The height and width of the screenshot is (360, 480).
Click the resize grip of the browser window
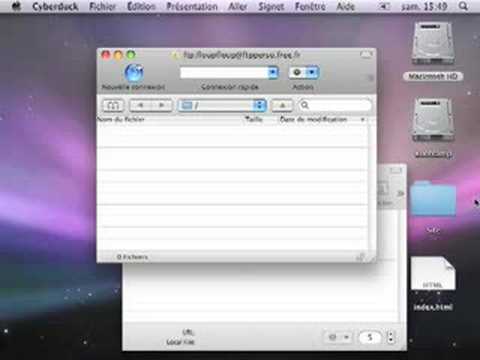(x=372, y=259)
